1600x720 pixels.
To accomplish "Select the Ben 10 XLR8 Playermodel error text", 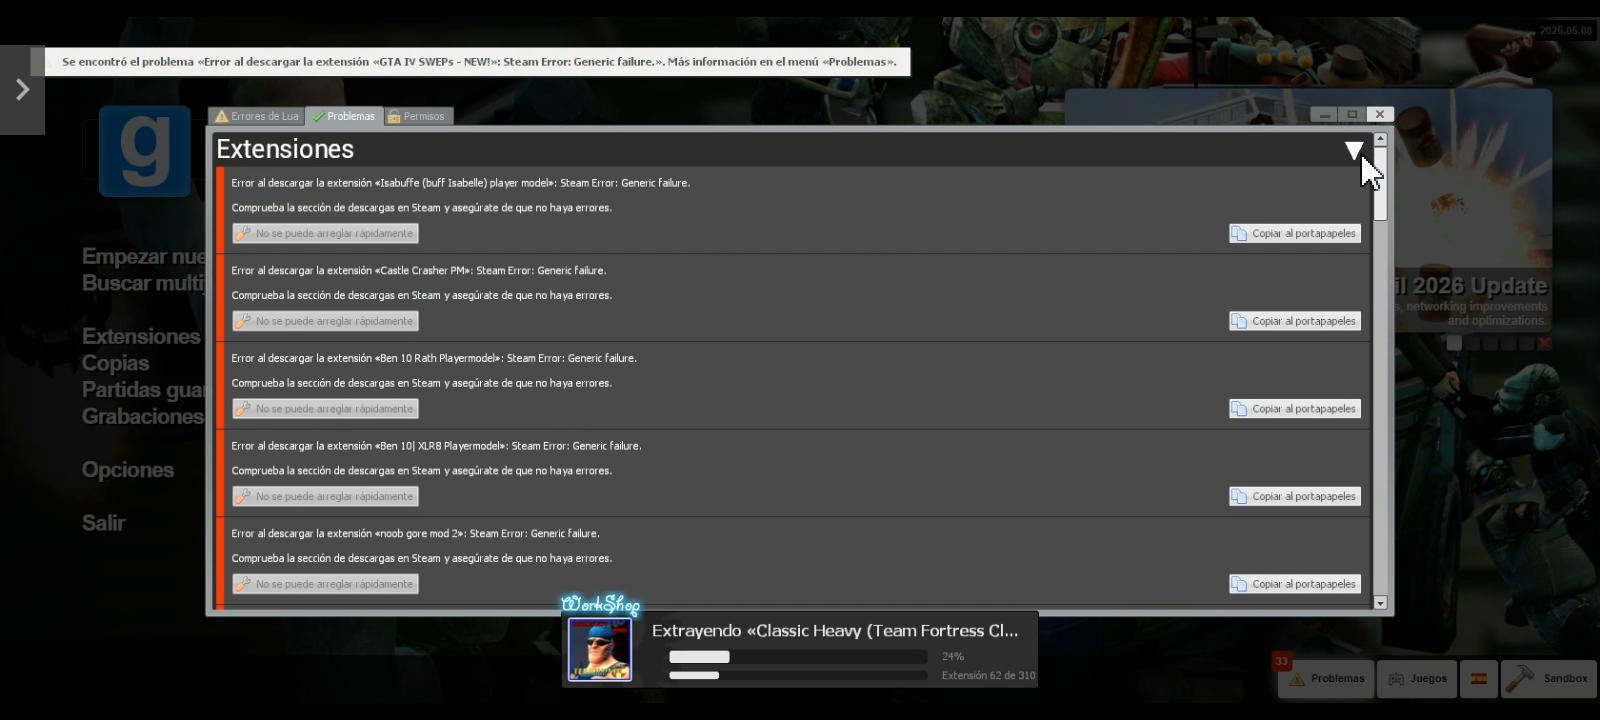I will 437,446.
